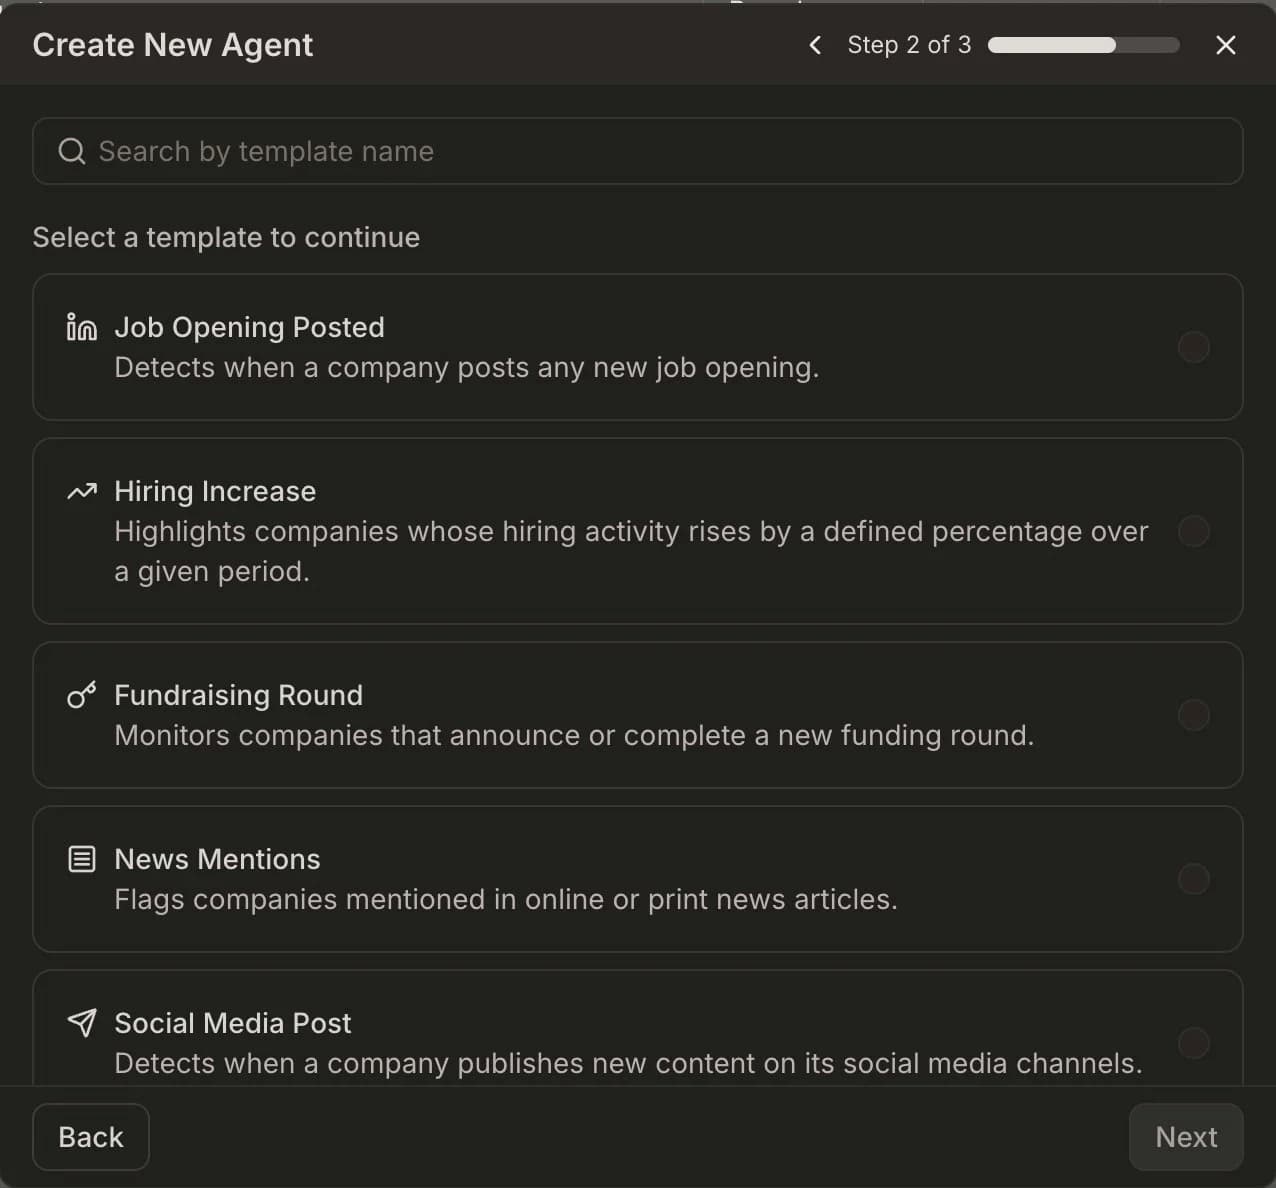This screenshot has height=1188, width=1276.
Task: Dismiss the dialog with the X icon
Action: coord(1226,45)
